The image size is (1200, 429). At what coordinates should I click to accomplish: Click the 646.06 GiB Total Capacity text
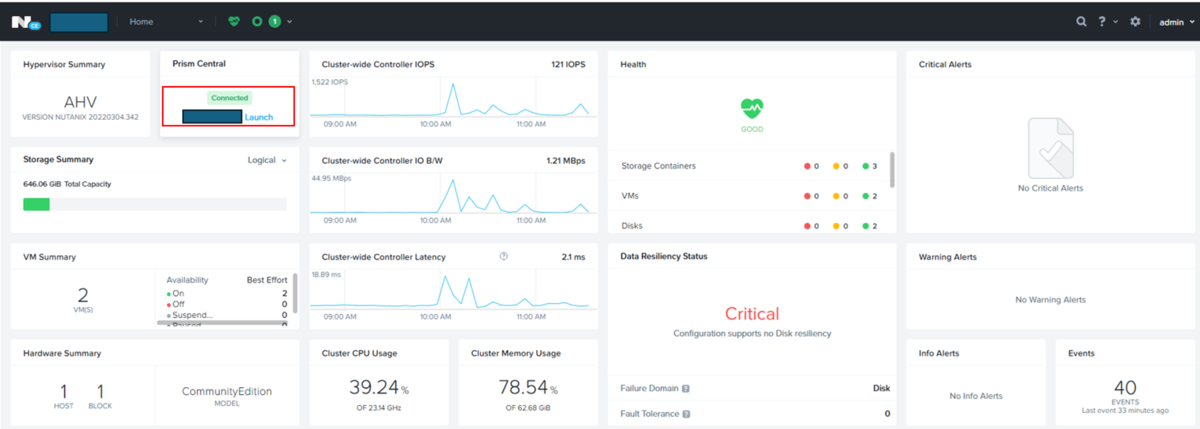(67, 184)
